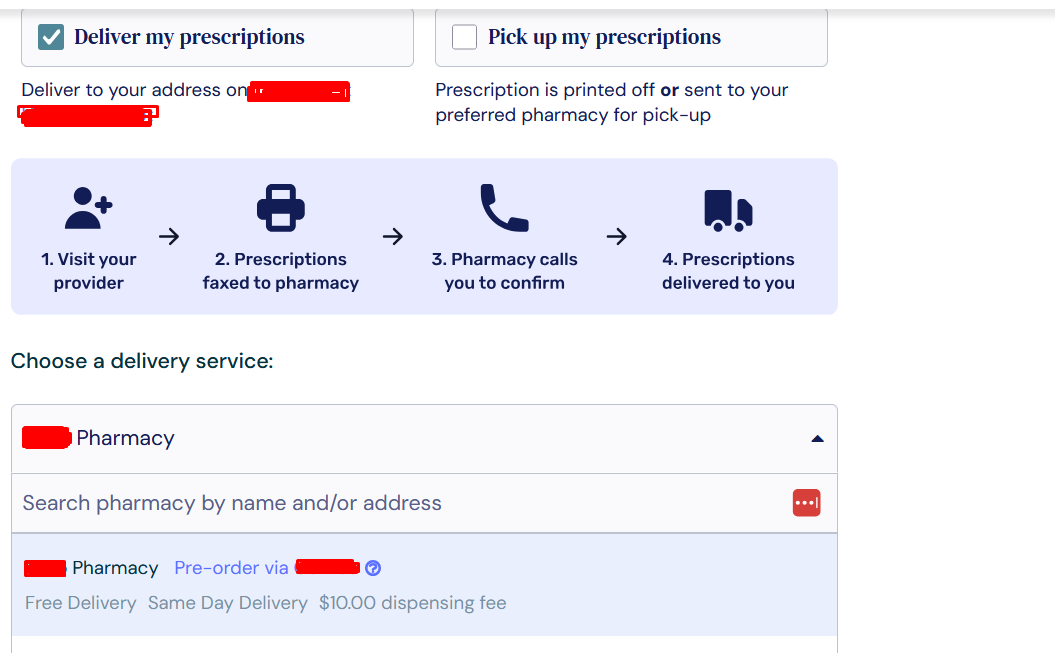Click the arrow between steps 3 and 4

tap(616, 237)
